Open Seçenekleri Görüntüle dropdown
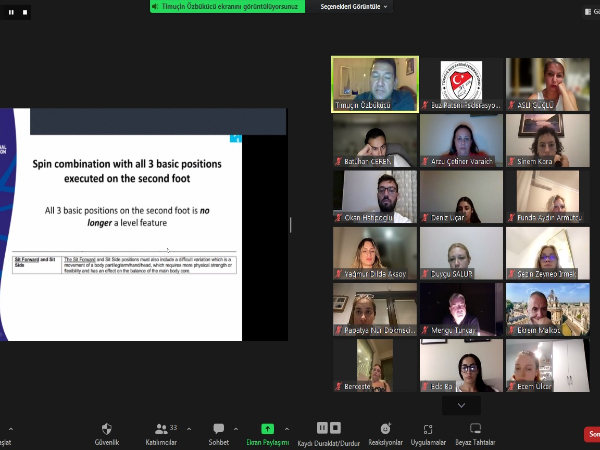The image size is (600, 450). [353, 7]
